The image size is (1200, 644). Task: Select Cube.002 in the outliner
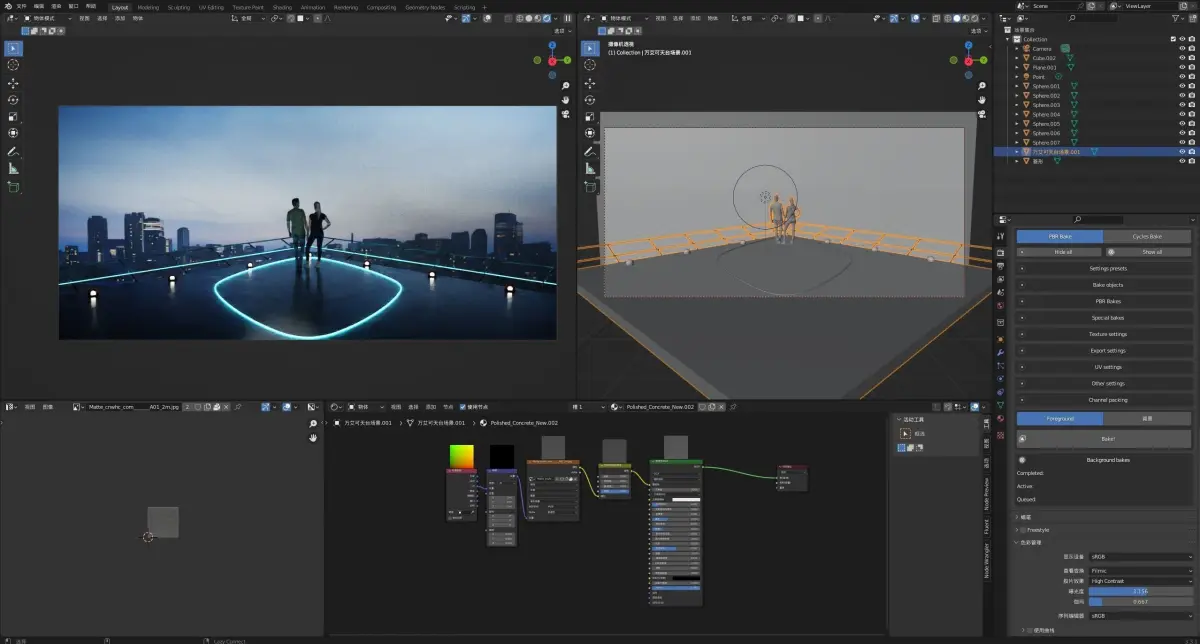tap(1043, 58)
